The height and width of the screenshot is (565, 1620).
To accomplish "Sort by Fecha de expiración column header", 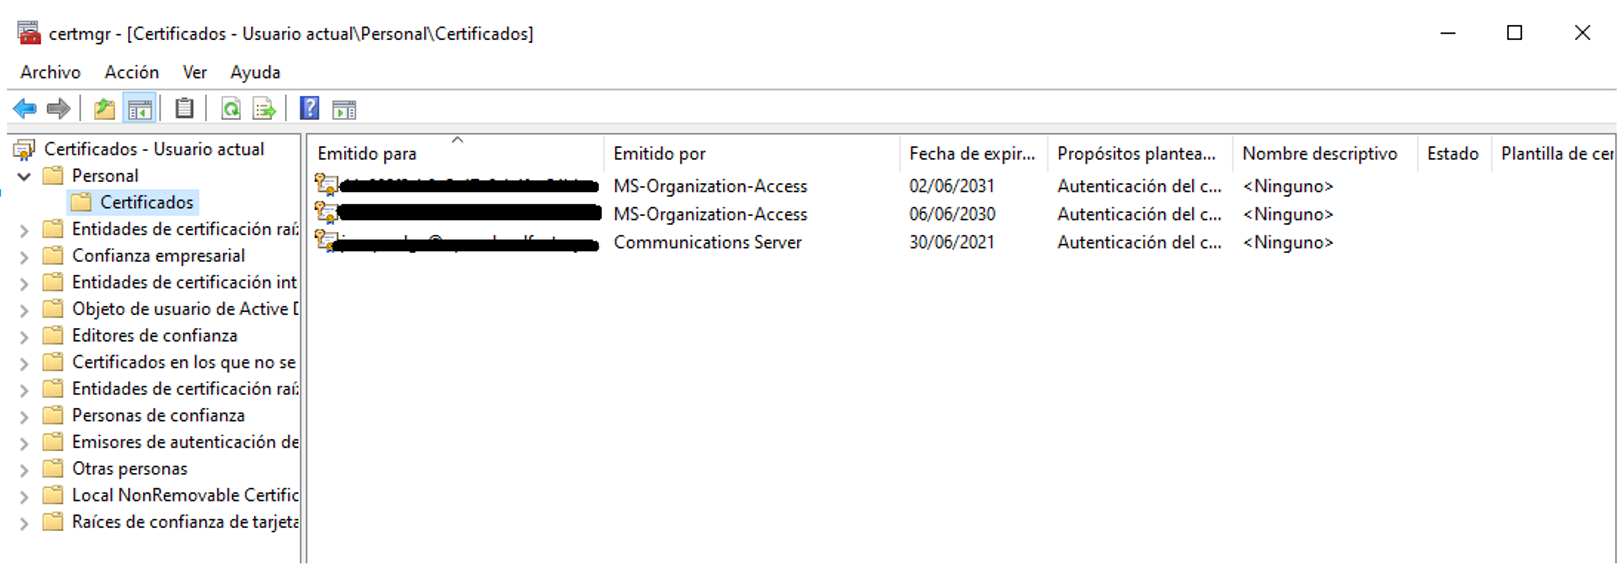I will (x=971, y=154).
